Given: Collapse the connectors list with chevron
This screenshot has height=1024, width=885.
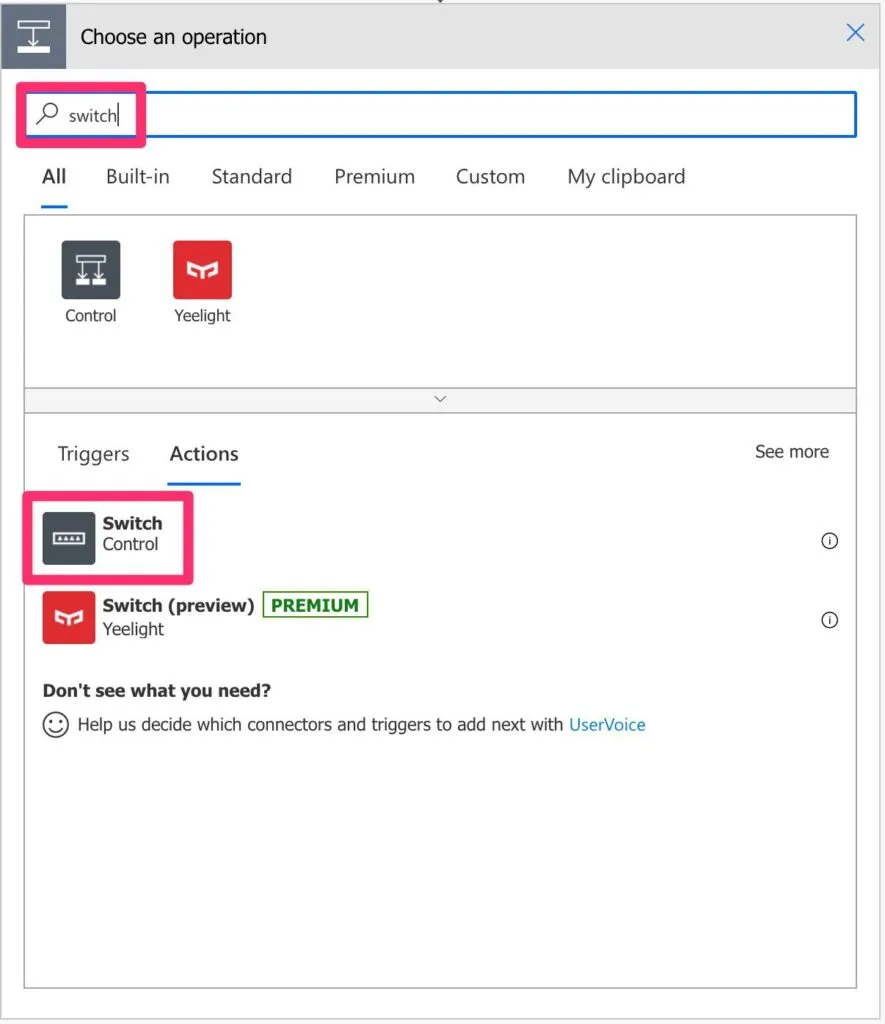Looking at the screenshot, I should [440, 399].
